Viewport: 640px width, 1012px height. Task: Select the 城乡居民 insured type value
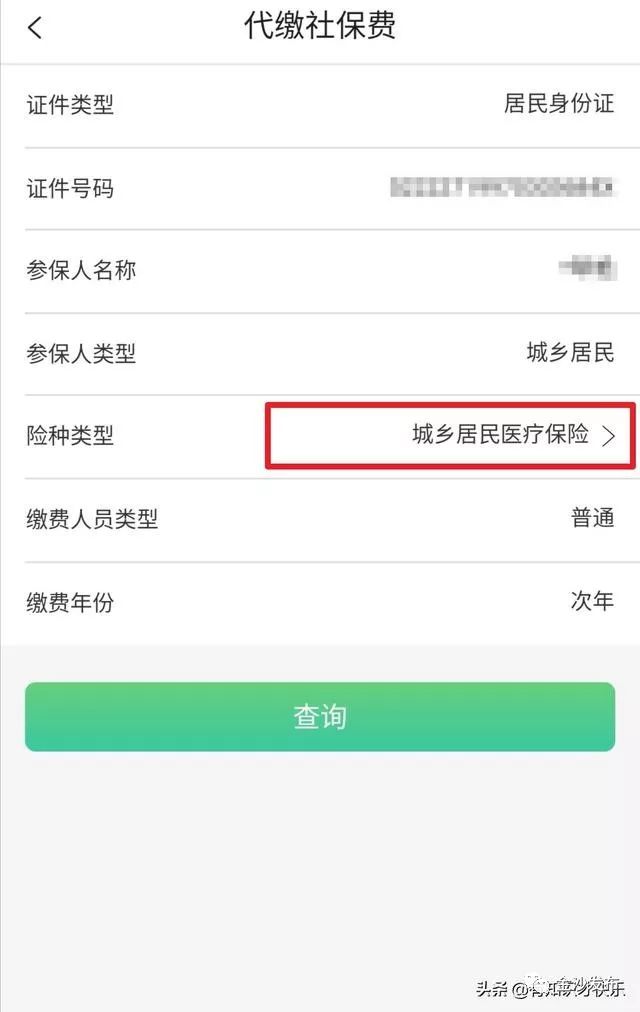click(570, 352)
